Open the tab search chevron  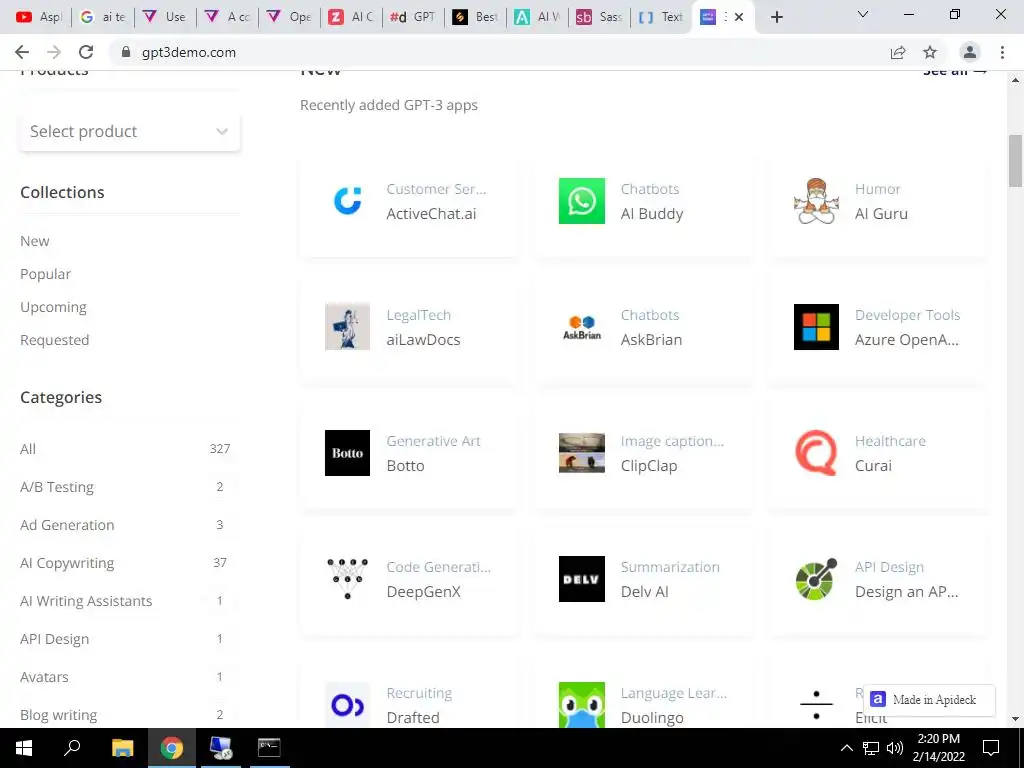click(x=863, y=14)
